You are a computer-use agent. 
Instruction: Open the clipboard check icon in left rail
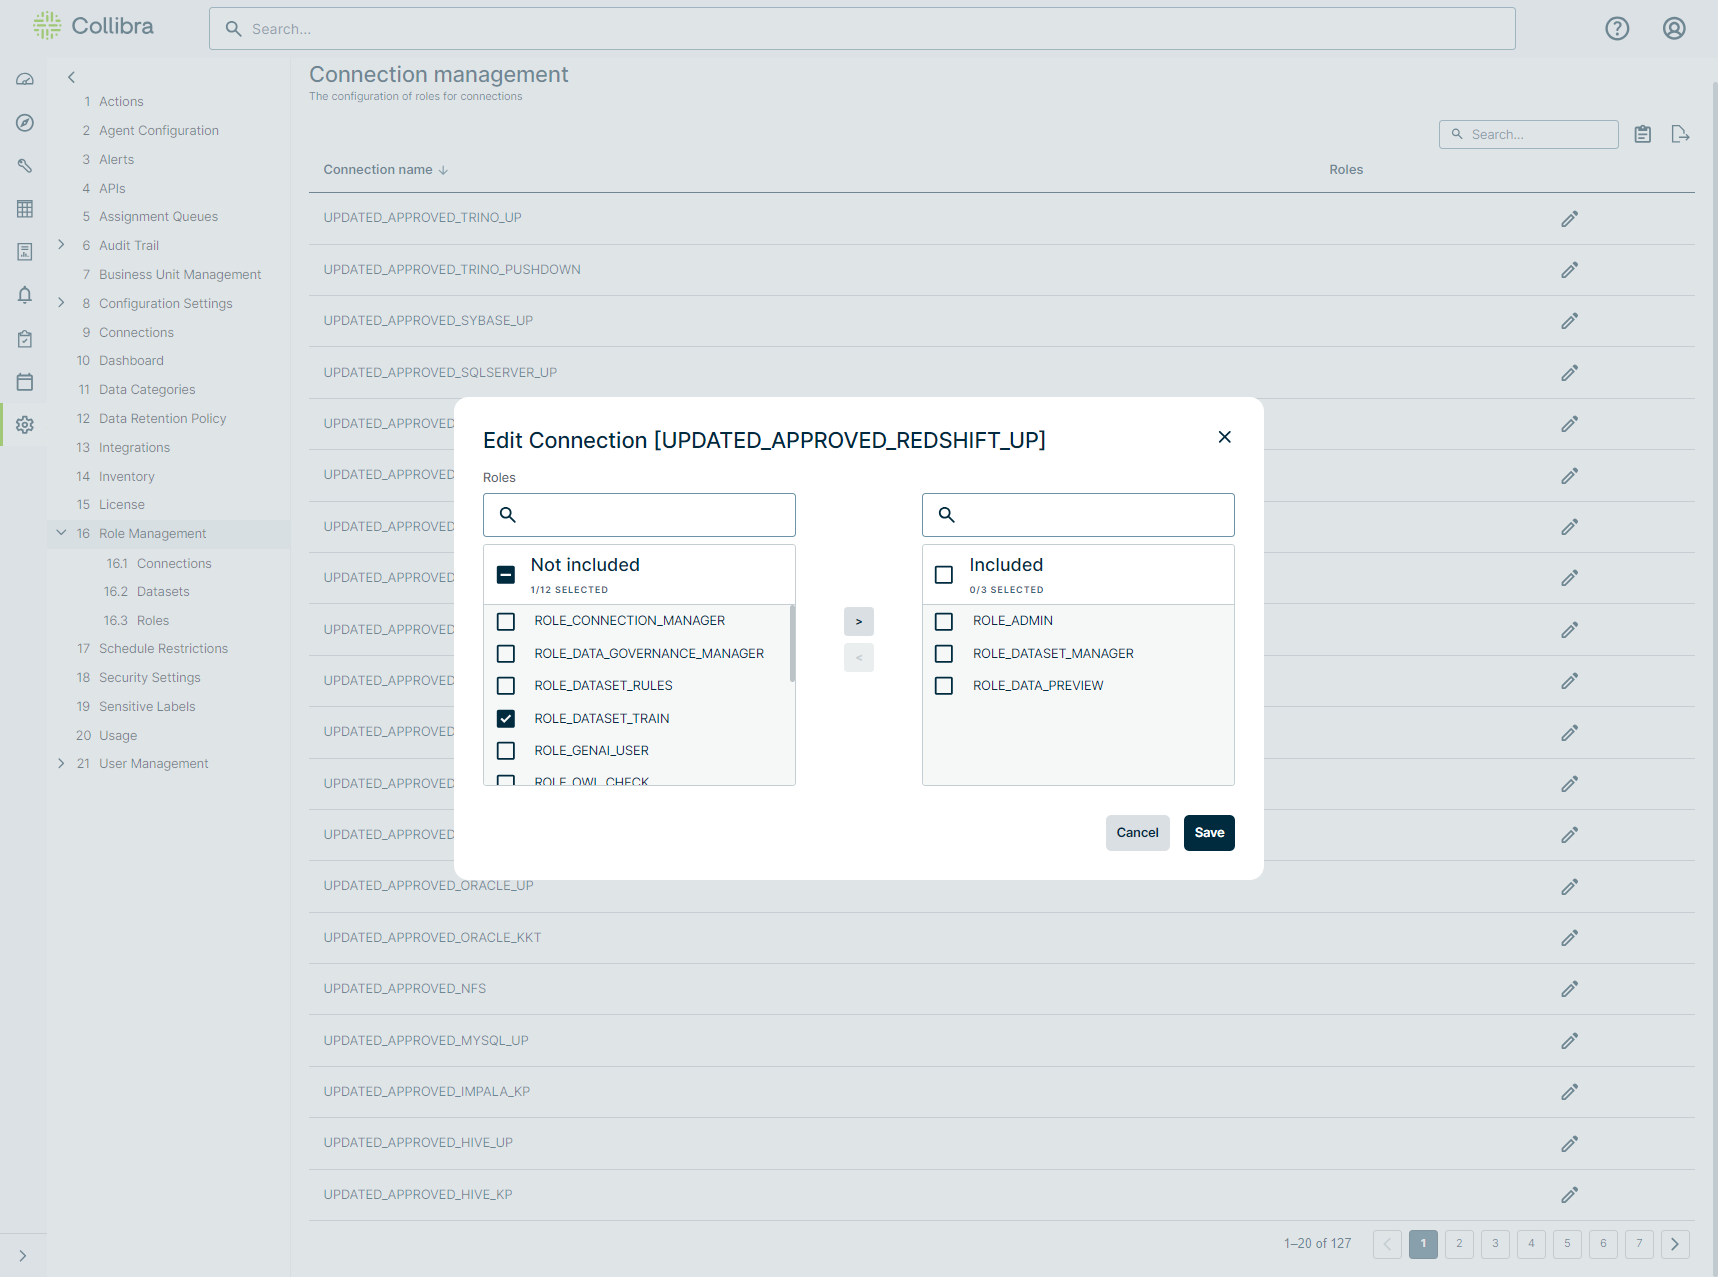(x=25, y=339)
